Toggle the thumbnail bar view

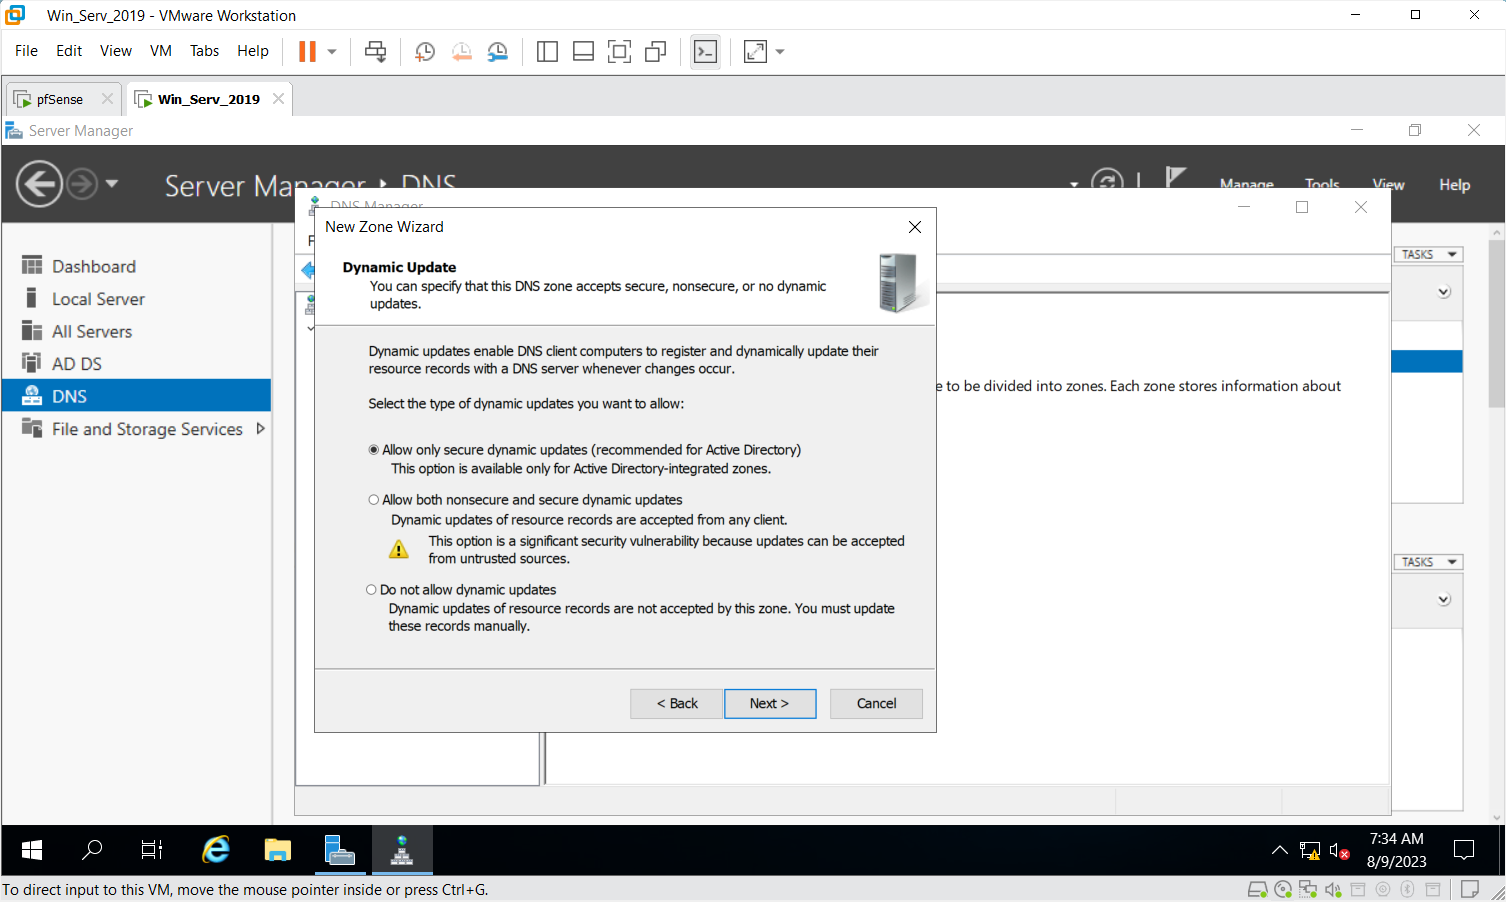[x=583, y=52]
